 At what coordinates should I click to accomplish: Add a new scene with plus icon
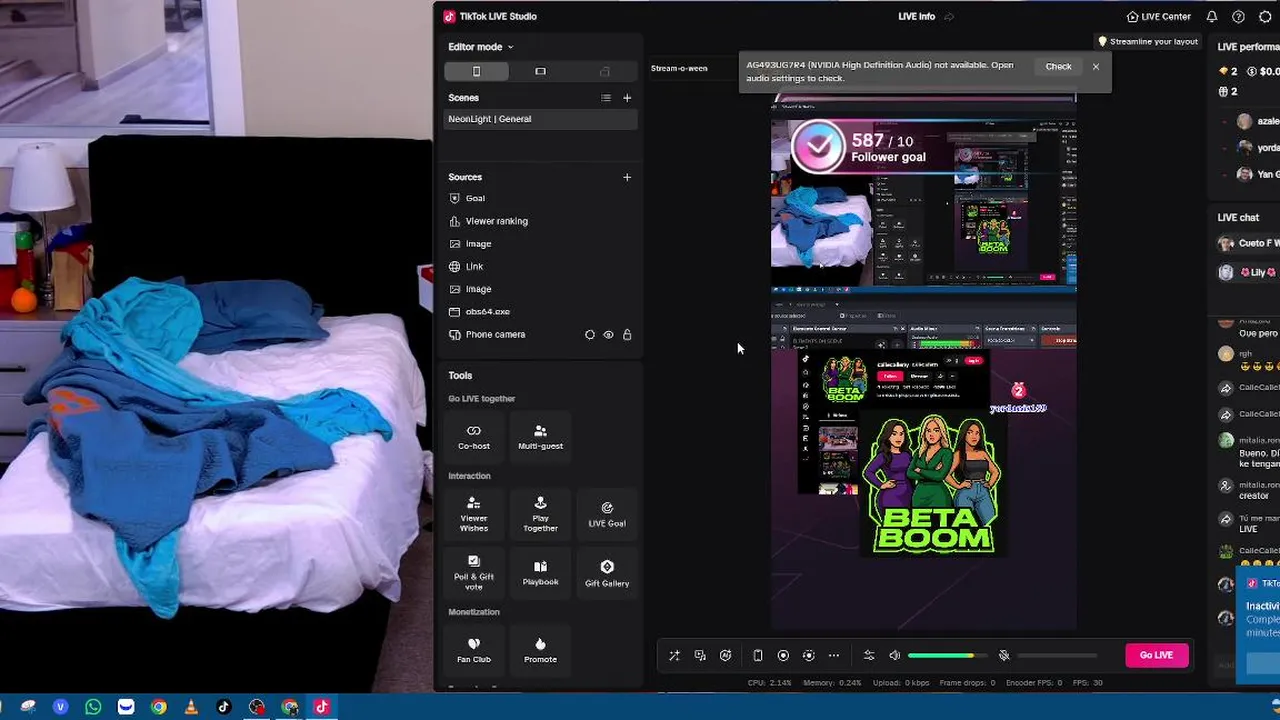(x=627, y=98)
